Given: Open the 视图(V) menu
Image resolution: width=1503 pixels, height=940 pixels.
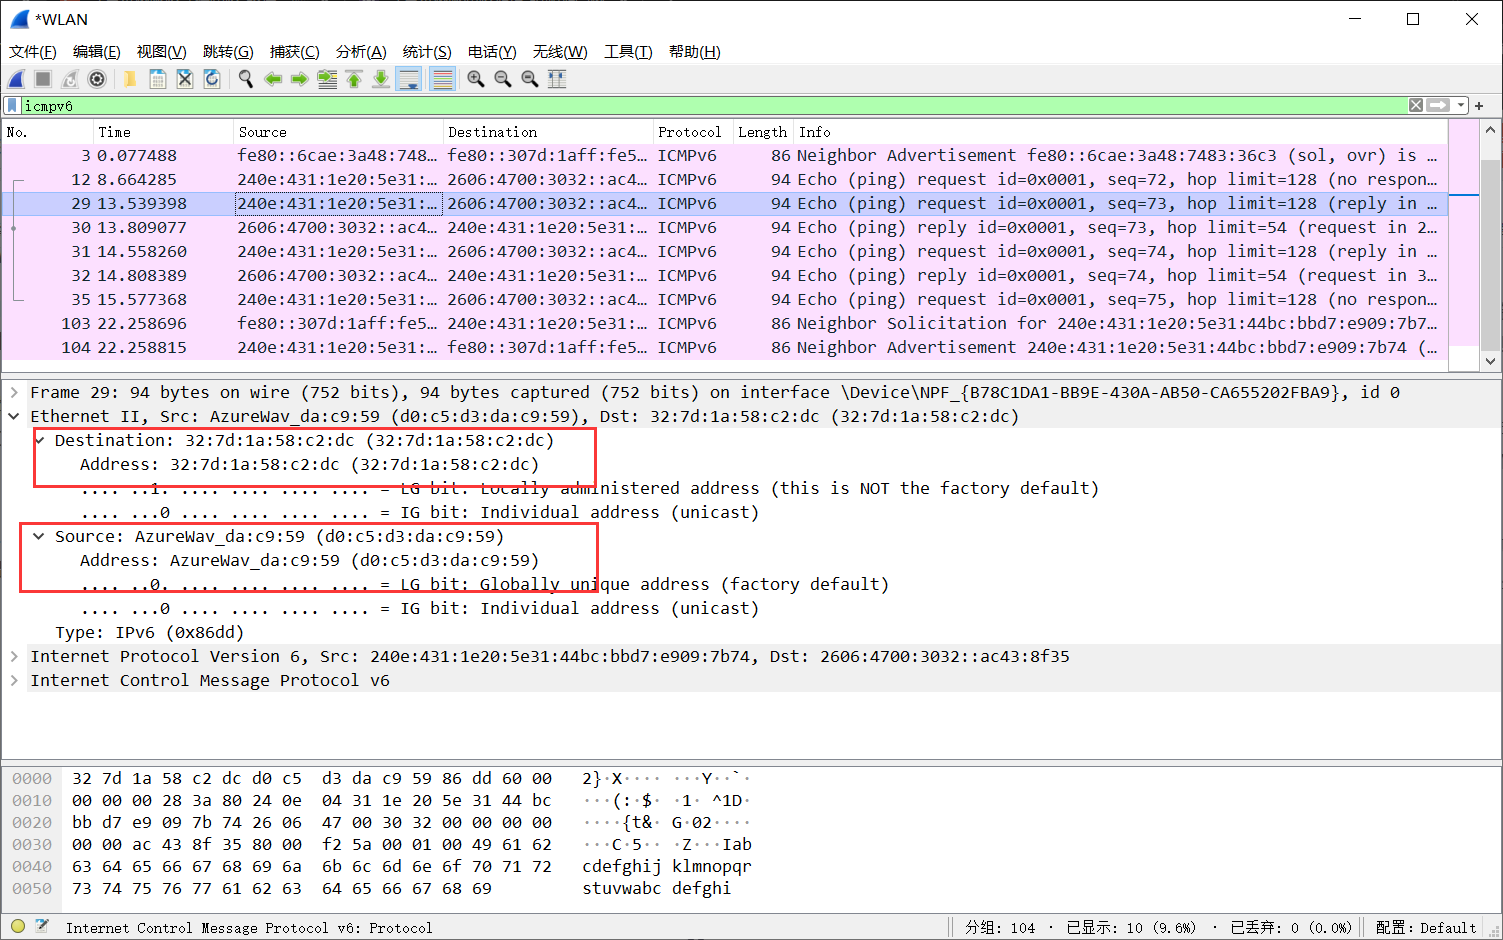Looking at the screenshot, I should [x=161, y=52].
